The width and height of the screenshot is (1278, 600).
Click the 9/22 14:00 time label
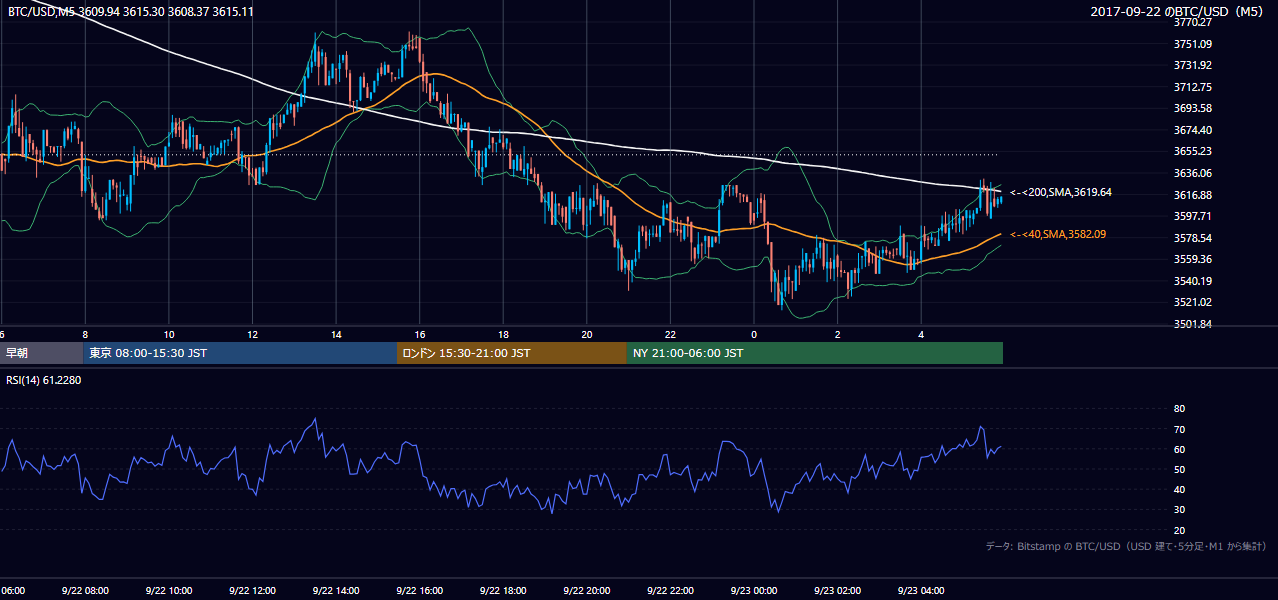[335, 591]
